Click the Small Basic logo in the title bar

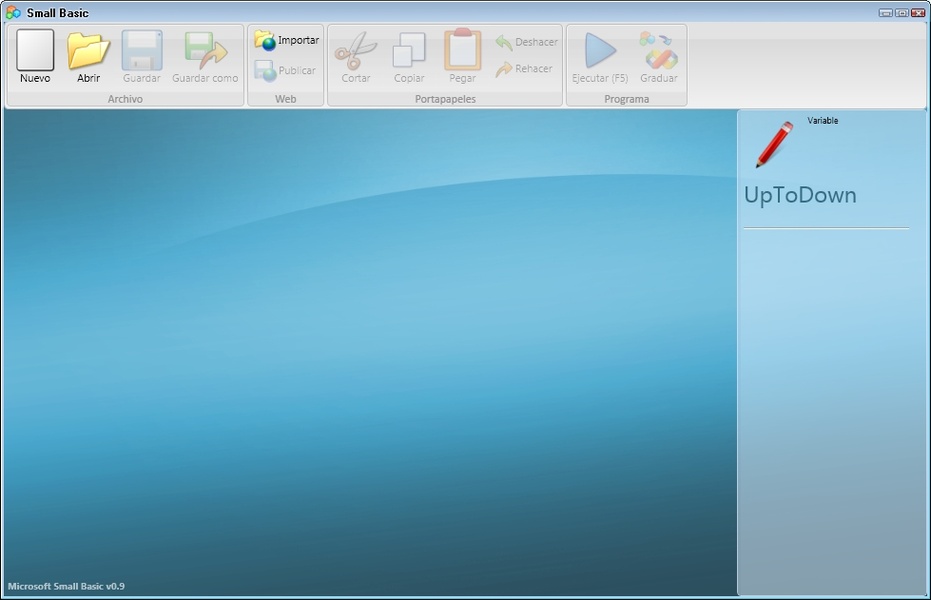[13, 13]
